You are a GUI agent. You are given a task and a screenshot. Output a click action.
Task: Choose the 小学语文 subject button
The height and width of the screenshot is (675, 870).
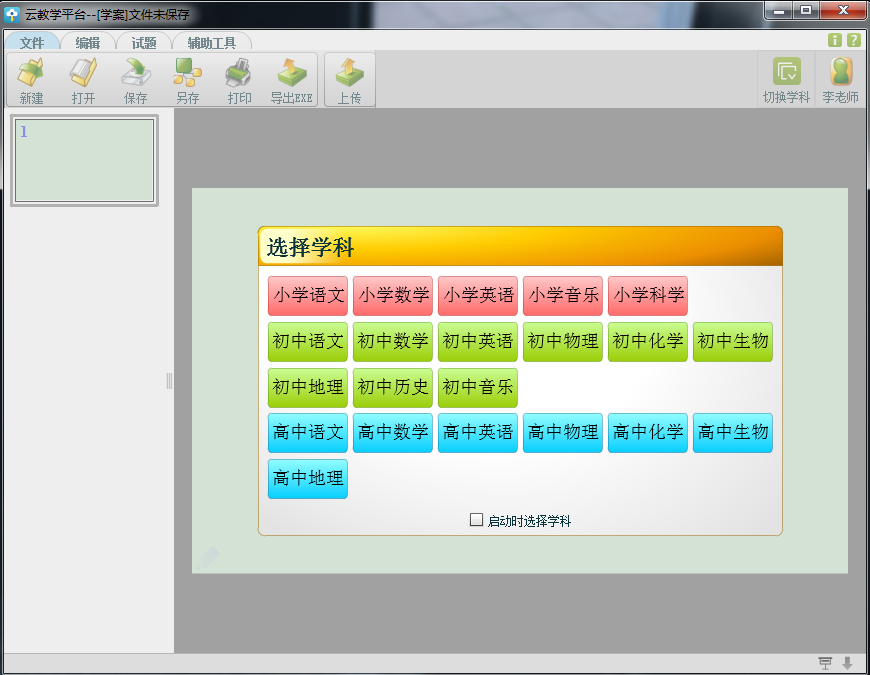coord(308,296)
